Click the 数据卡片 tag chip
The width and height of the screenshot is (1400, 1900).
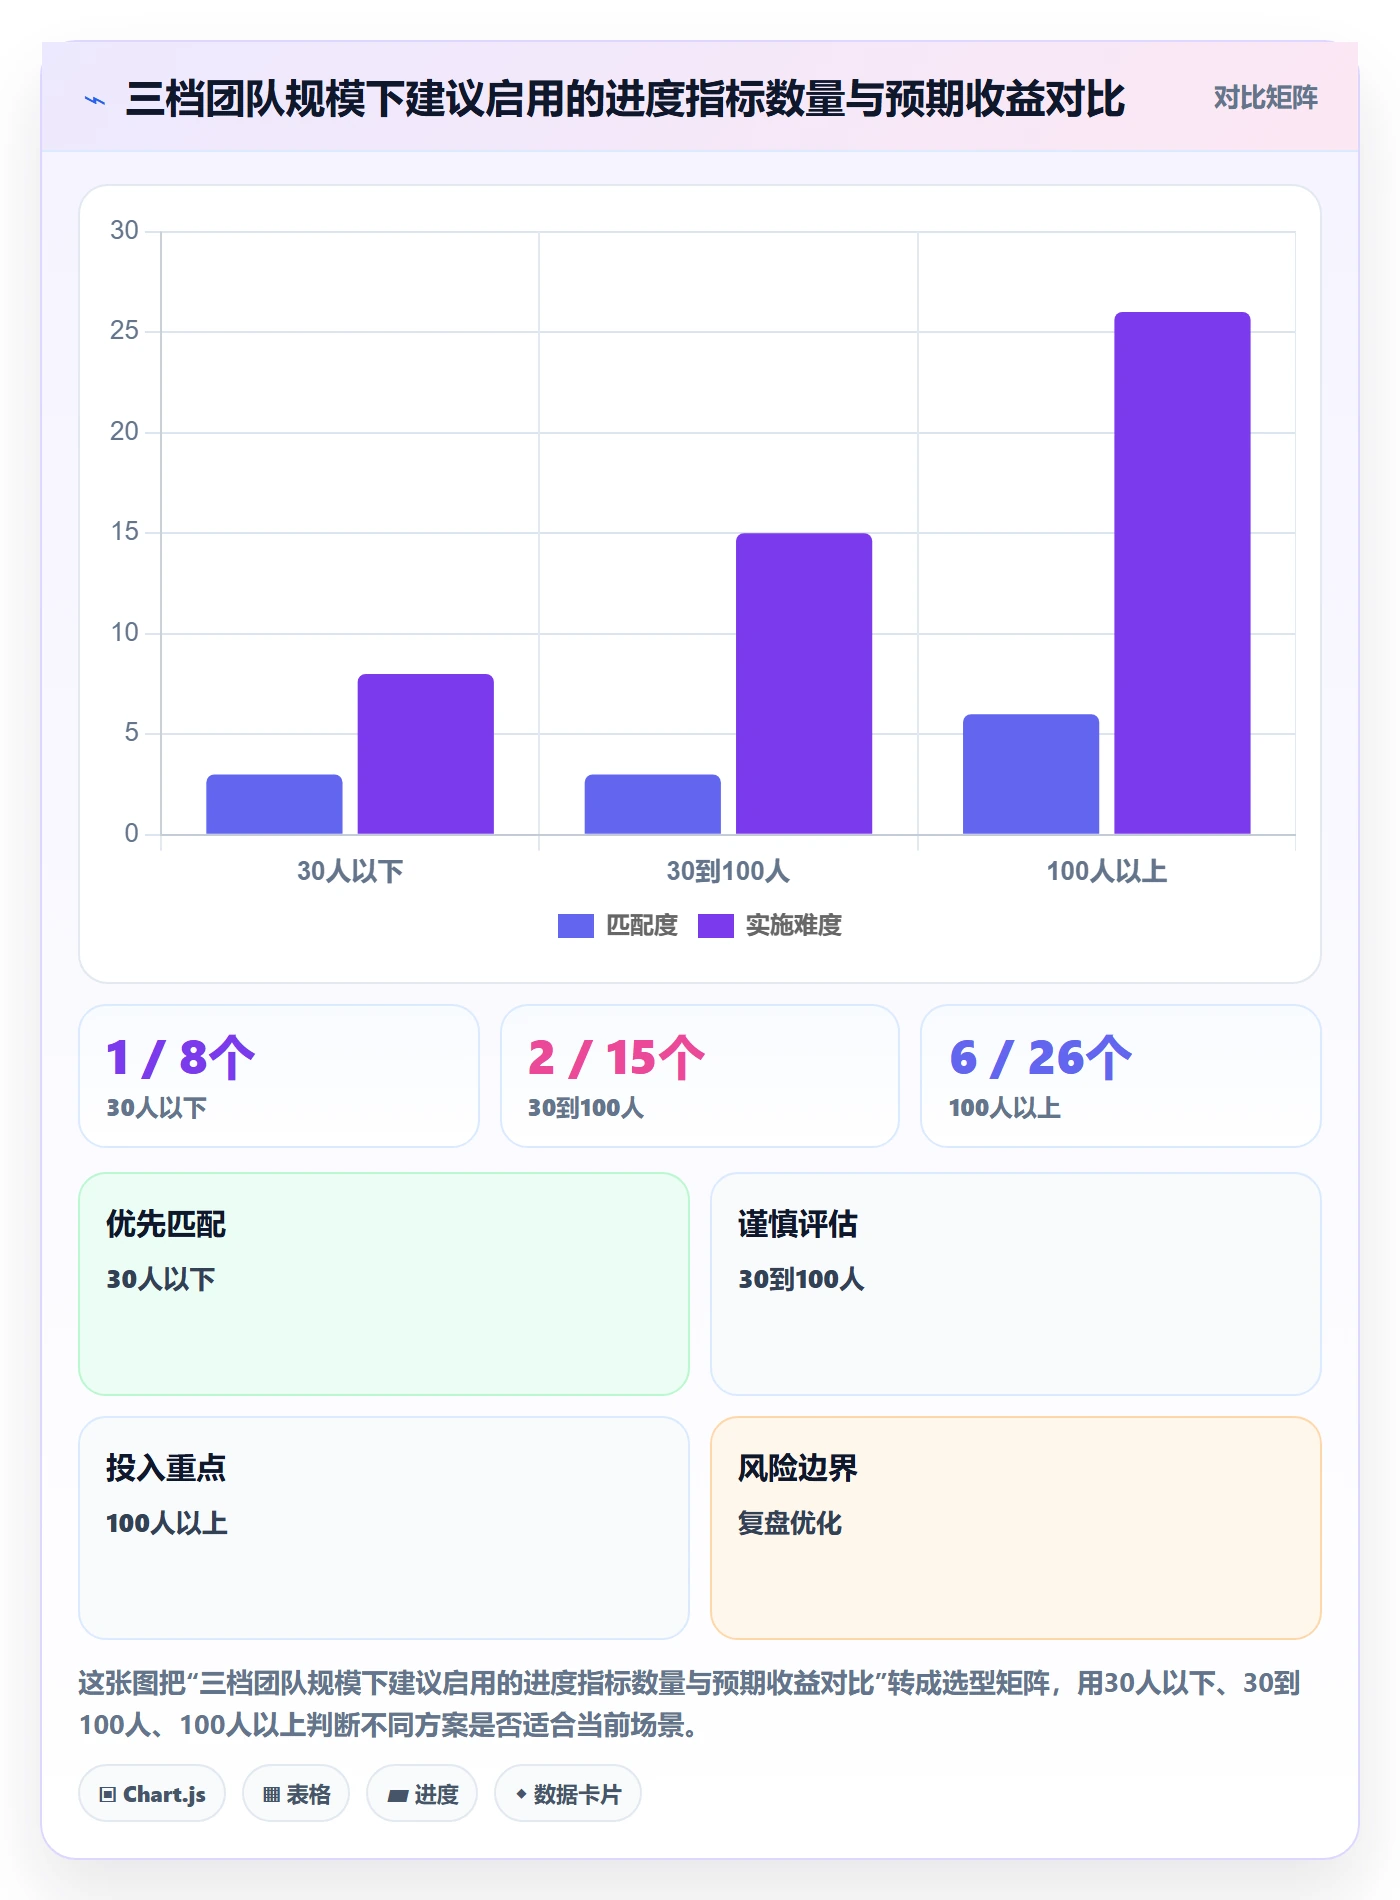pyautogui.click(x=568, y=1794)
